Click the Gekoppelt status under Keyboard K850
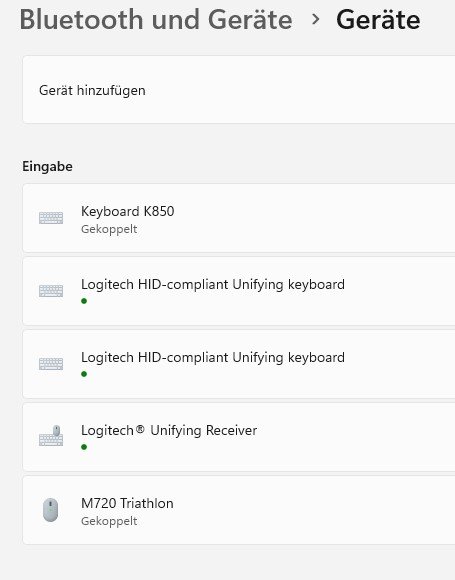 tap(109, 229)
